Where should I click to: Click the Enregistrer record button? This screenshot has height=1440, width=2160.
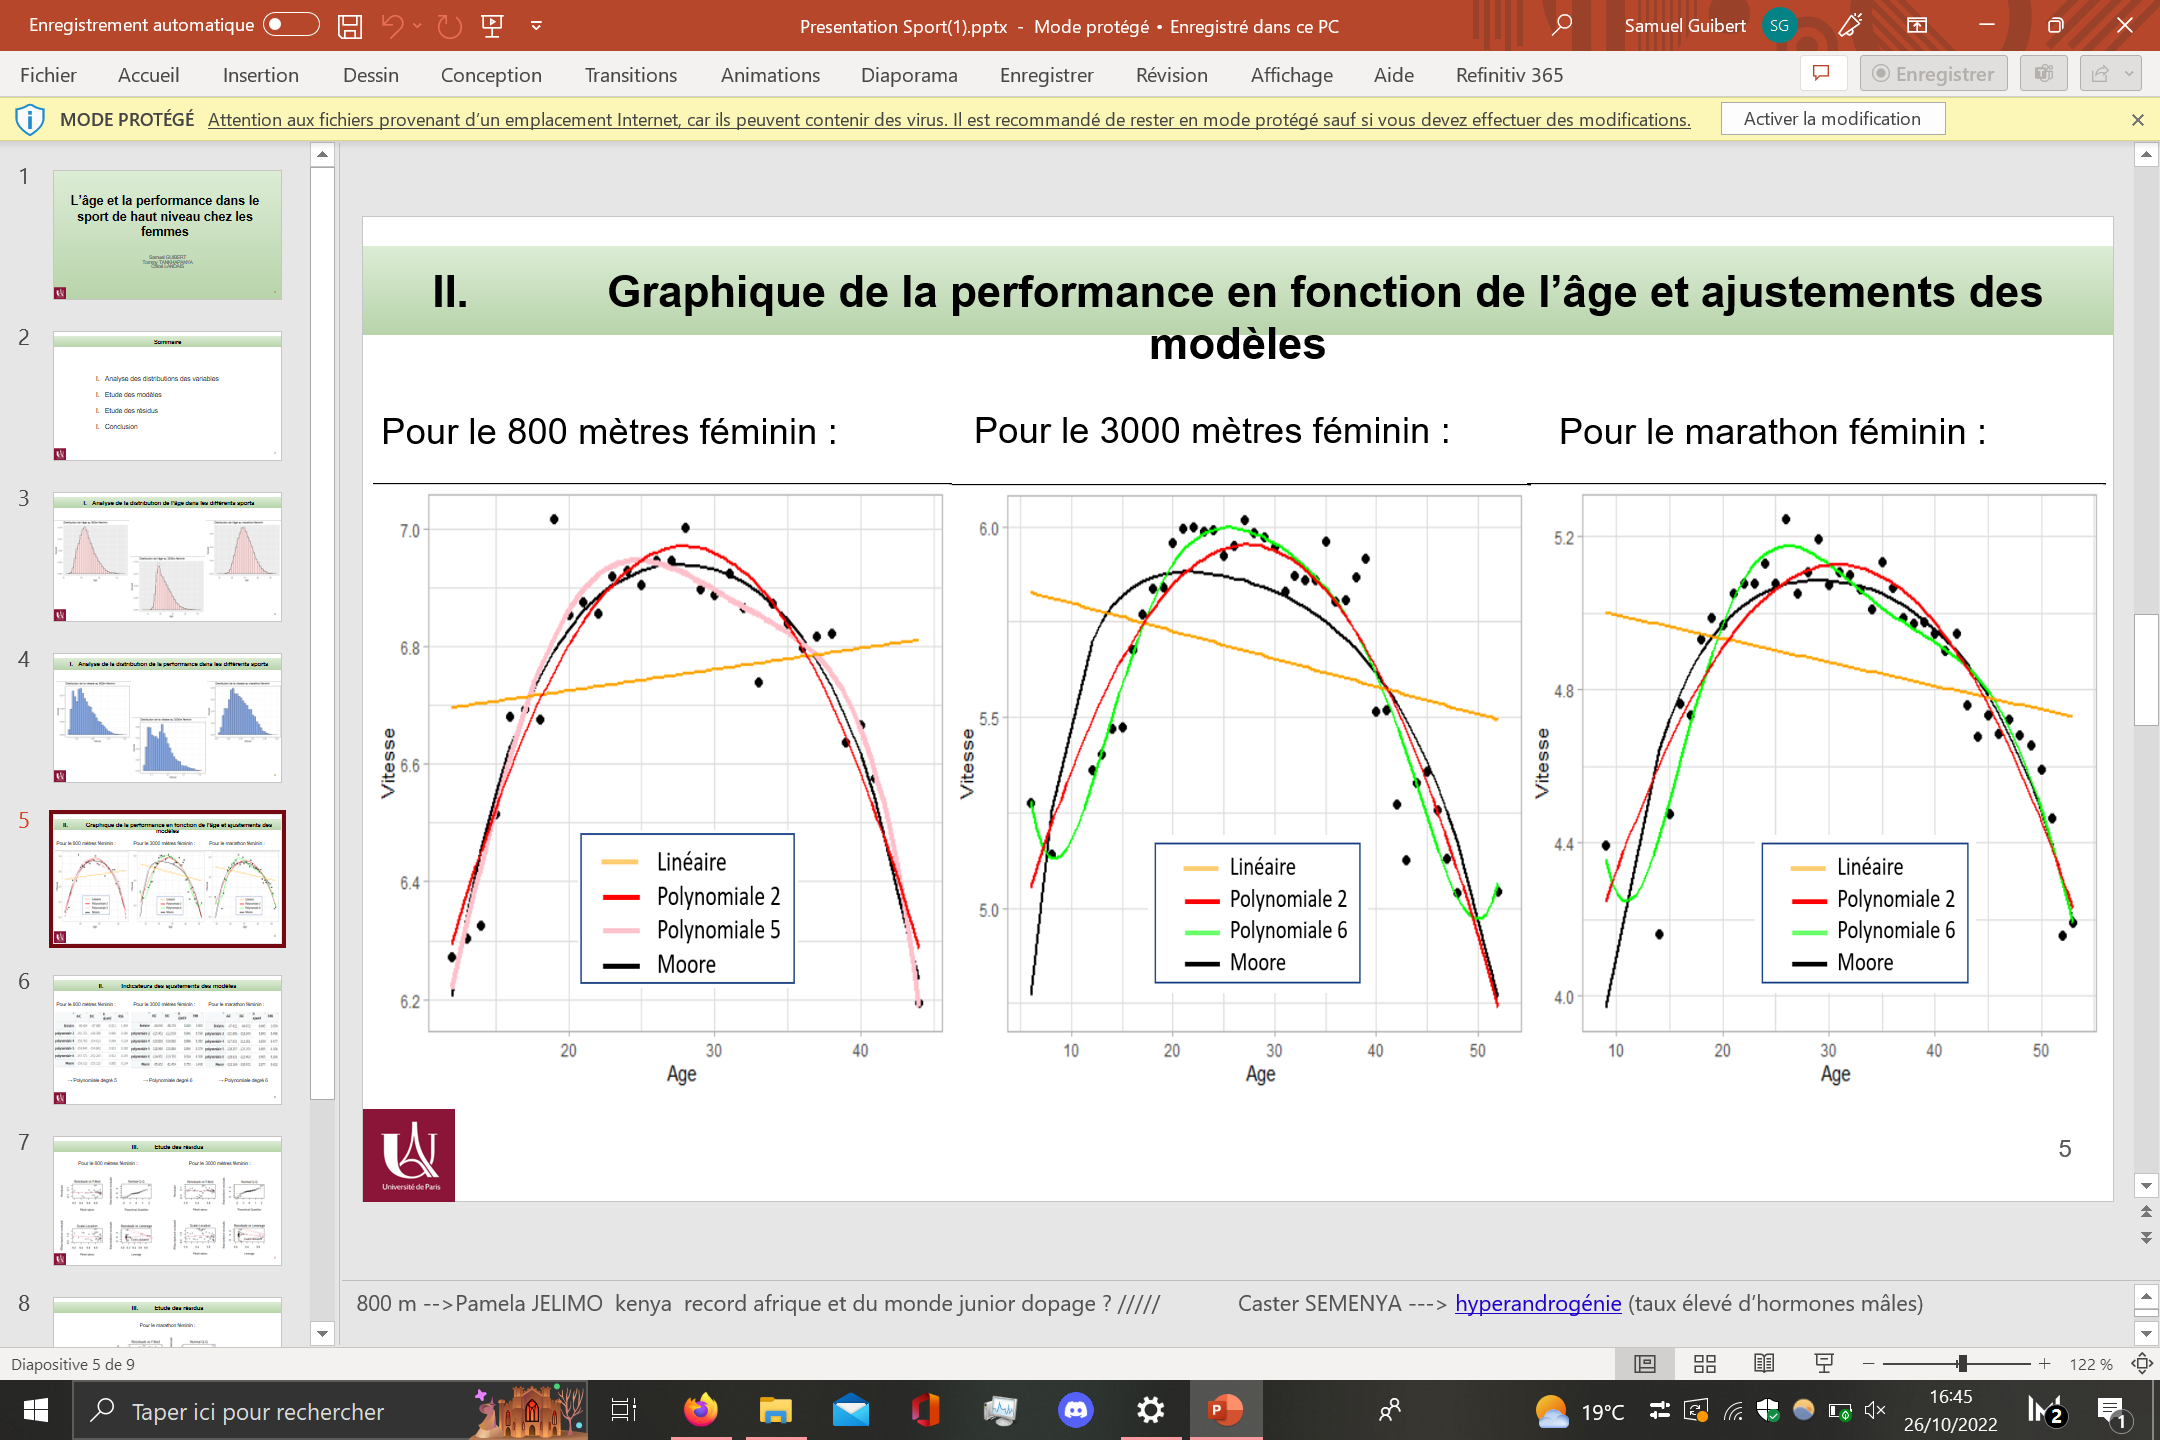click(1933, 74)
